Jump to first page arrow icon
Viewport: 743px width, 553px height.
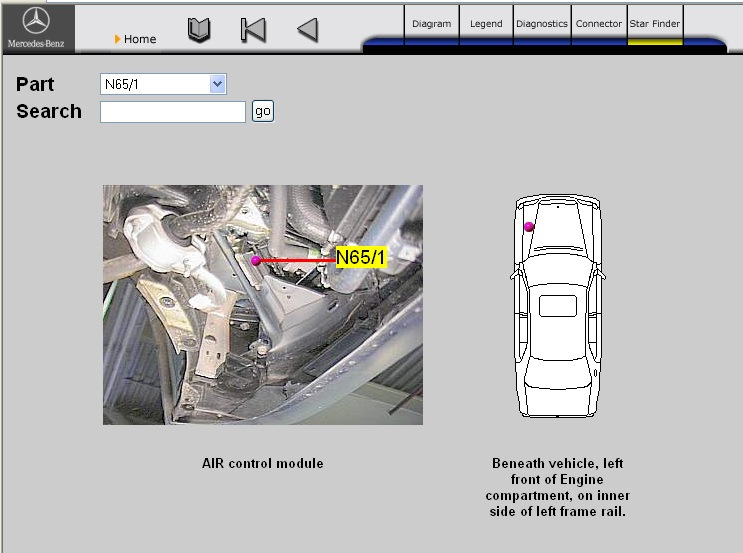tap(253, 30)
